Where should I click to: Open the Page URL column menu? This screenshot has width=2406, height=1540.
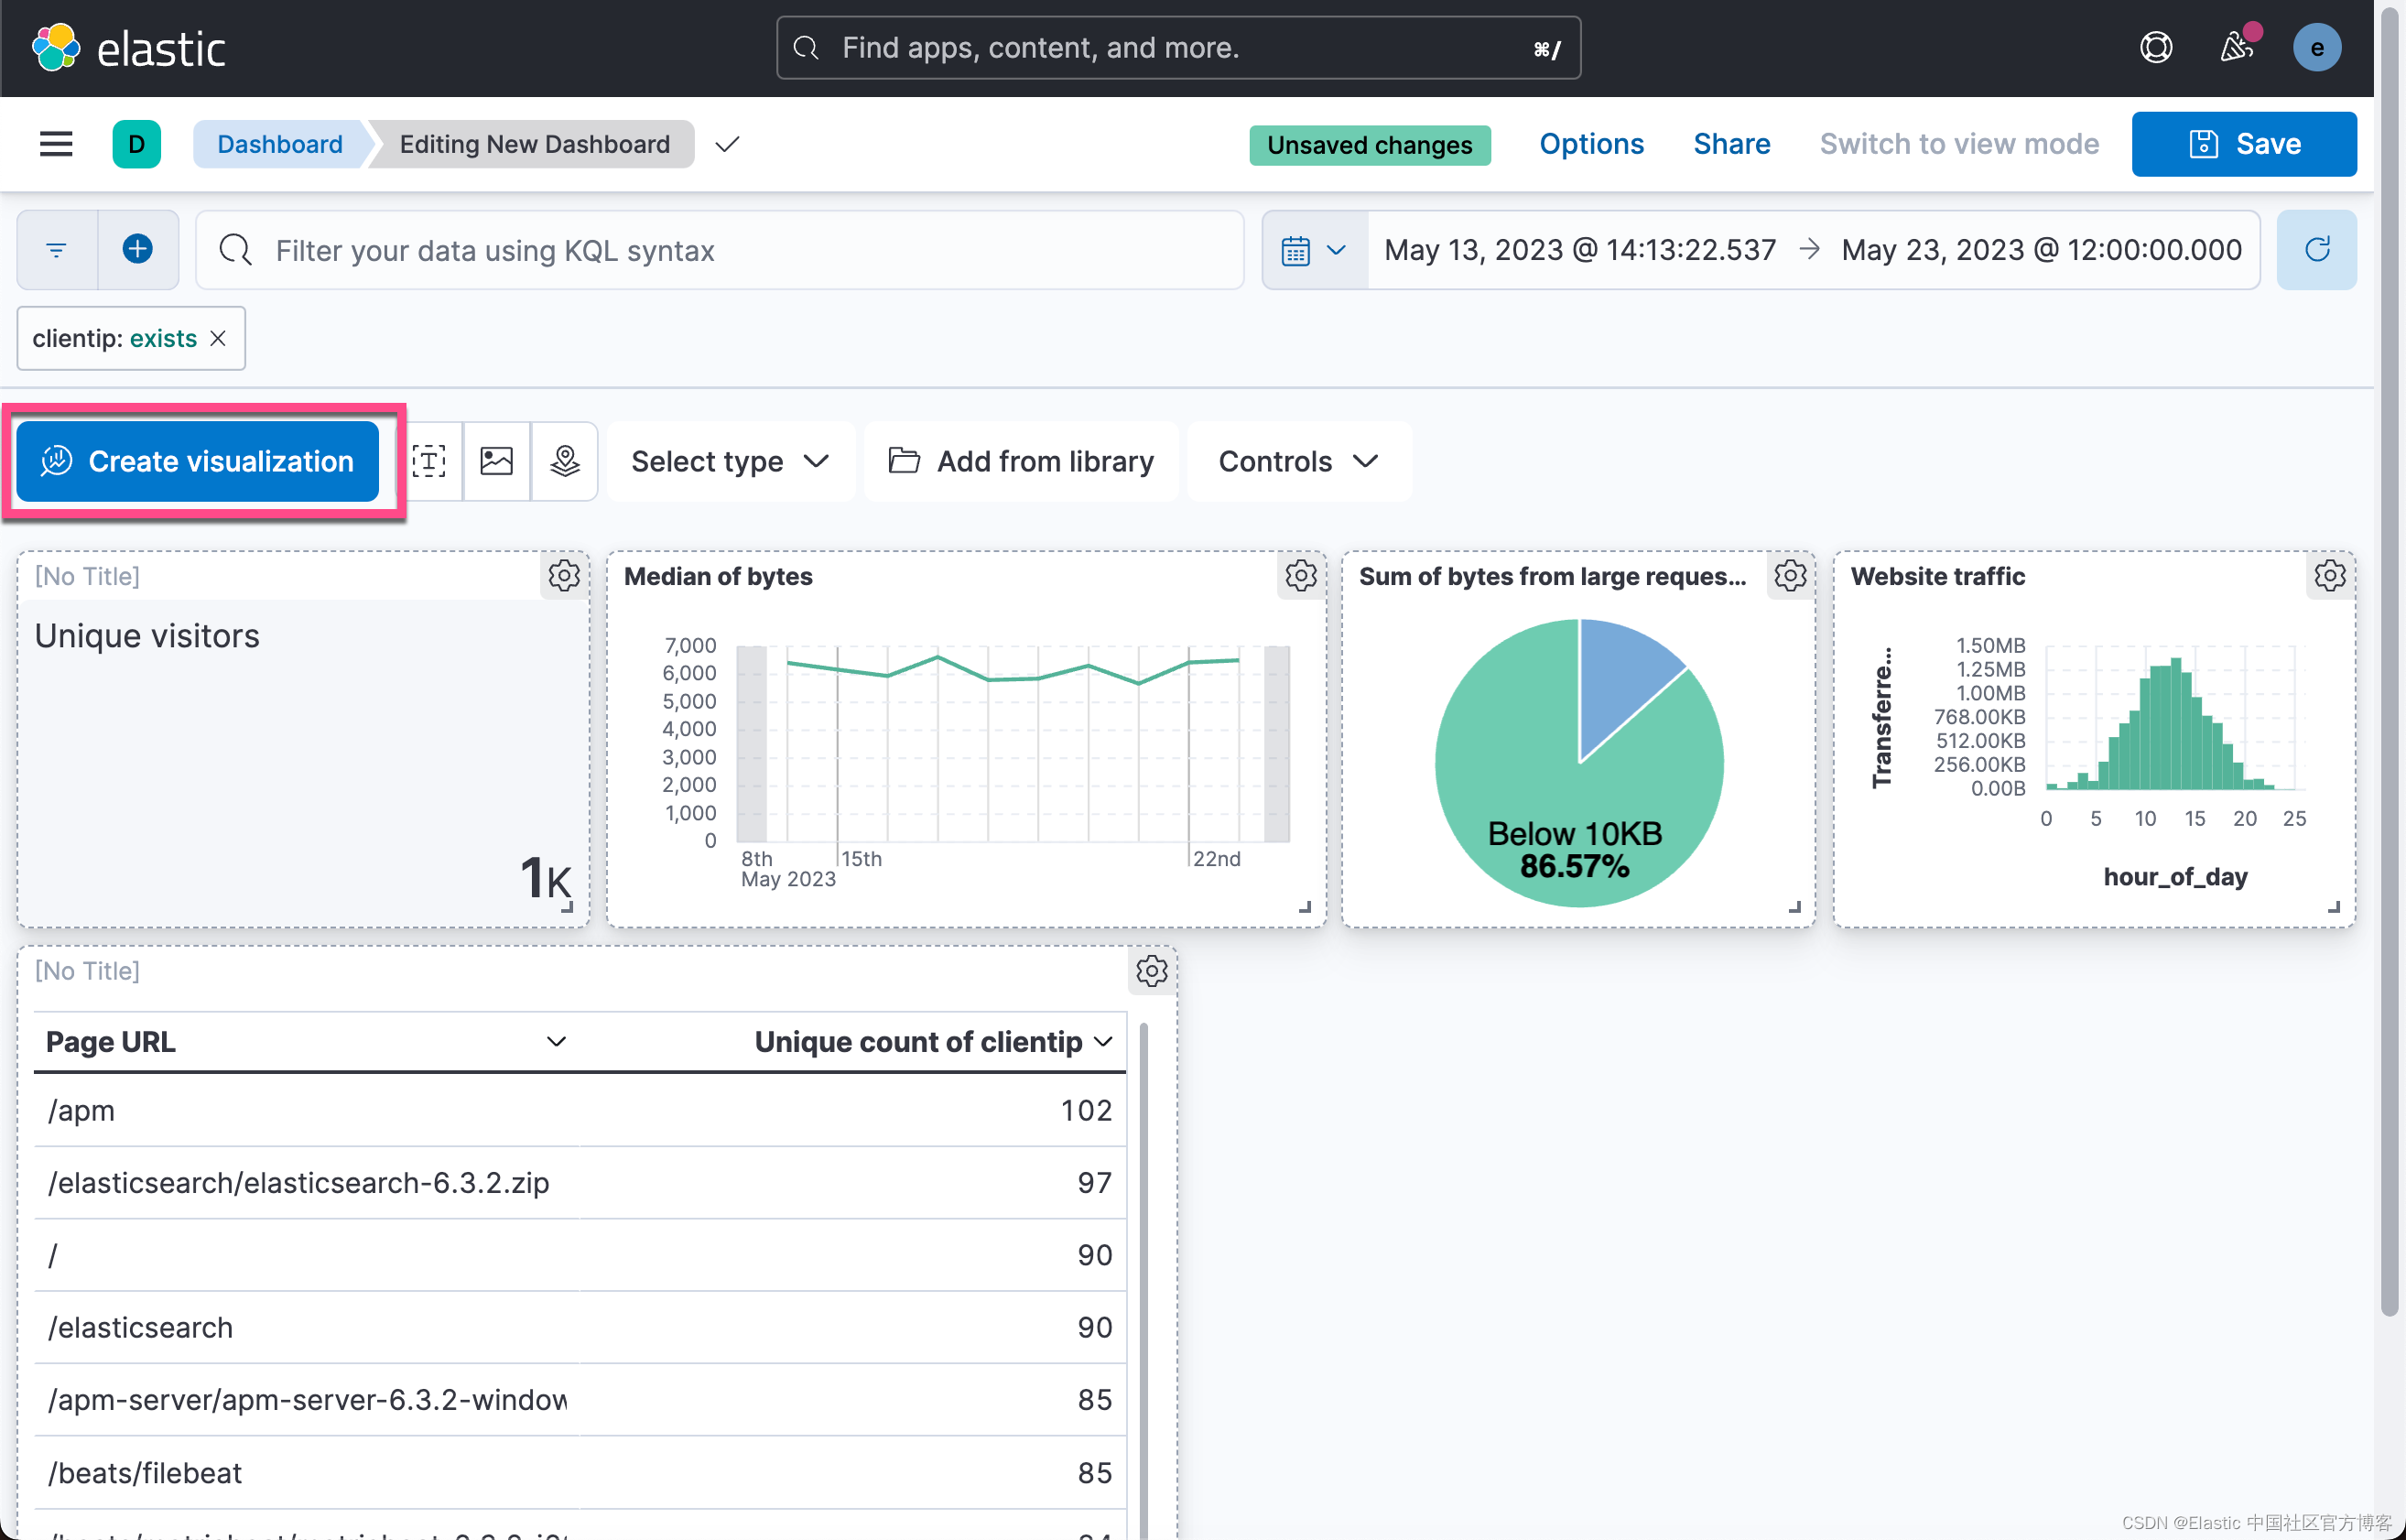557,1042
